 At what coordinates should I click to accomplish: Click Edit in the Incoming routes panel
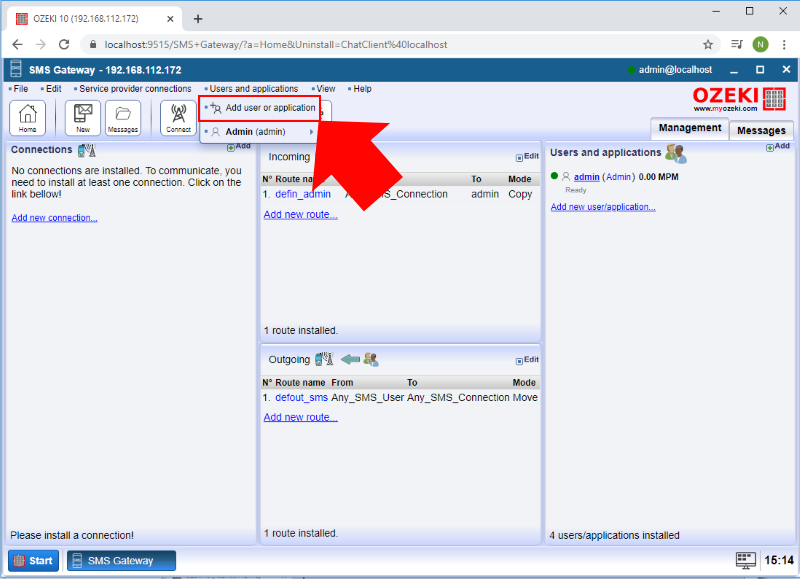528,157
